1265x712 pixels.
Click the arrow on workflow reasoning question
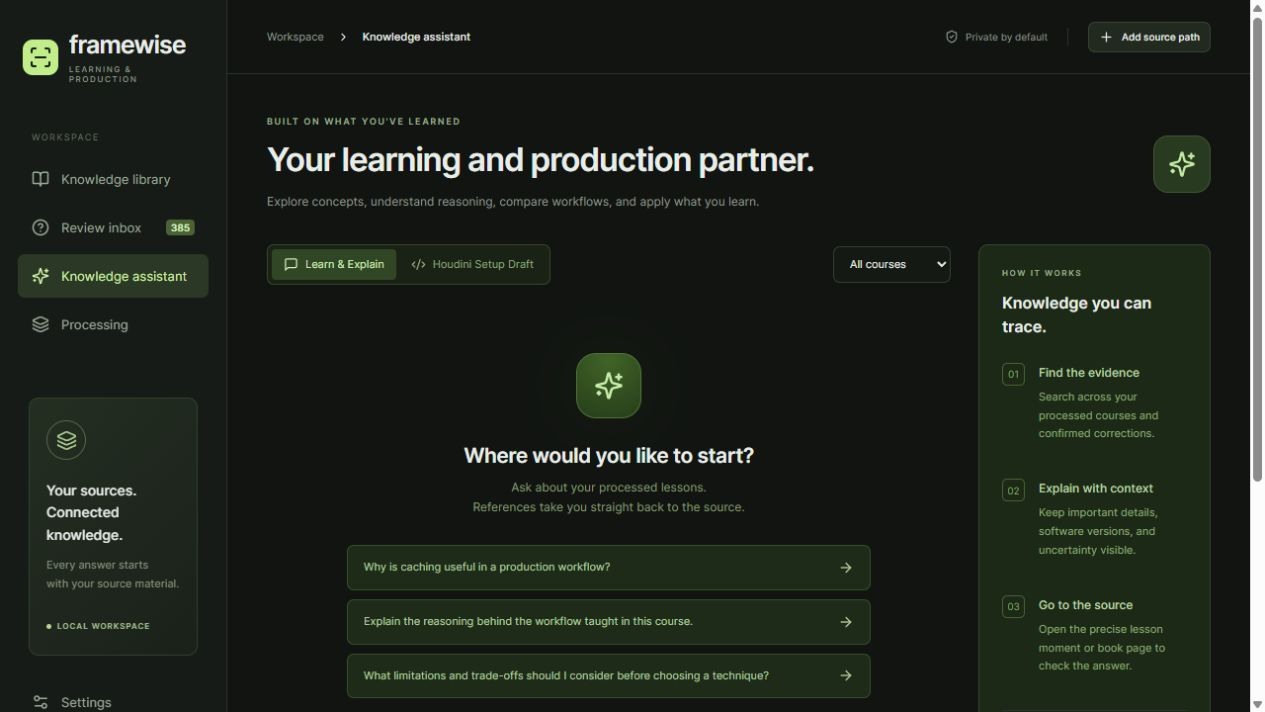click(846, 622)
